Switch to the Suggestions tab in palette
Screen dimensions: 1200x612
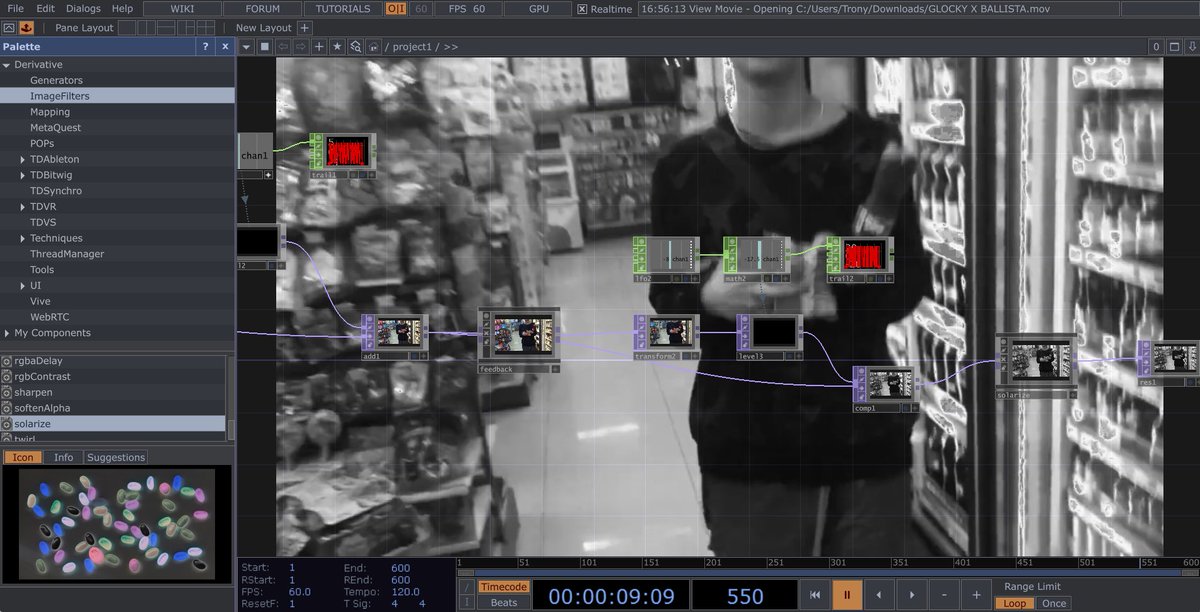pyautogui.click(x=116, y=458)
